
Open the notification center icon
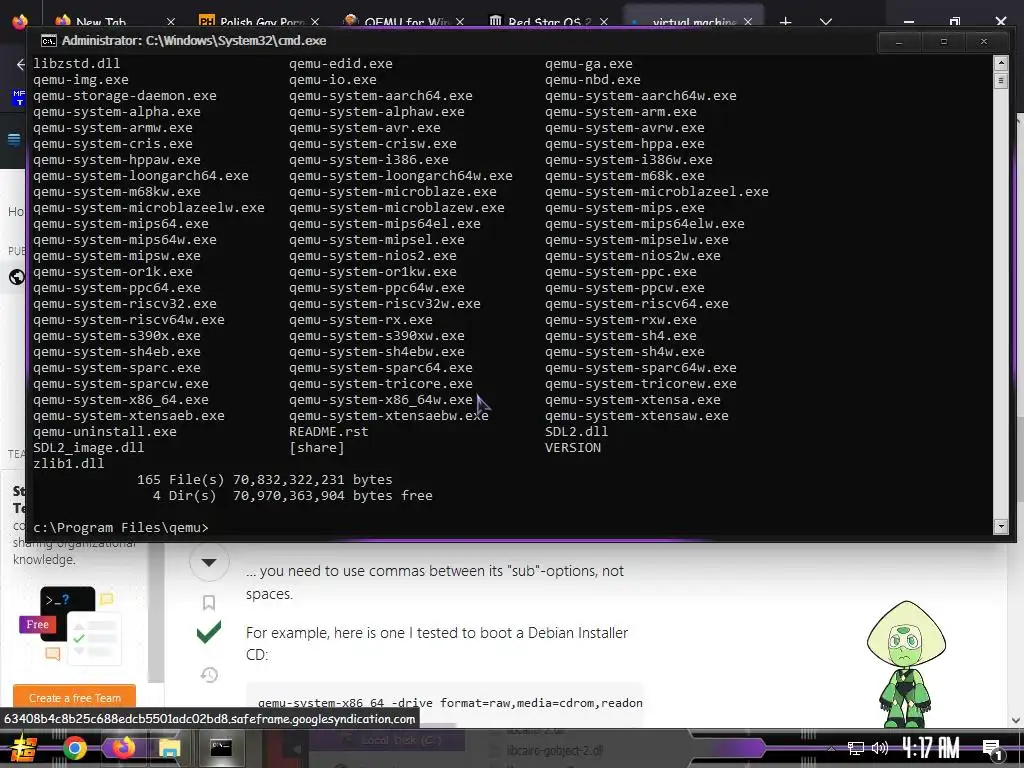click(992, 749)
